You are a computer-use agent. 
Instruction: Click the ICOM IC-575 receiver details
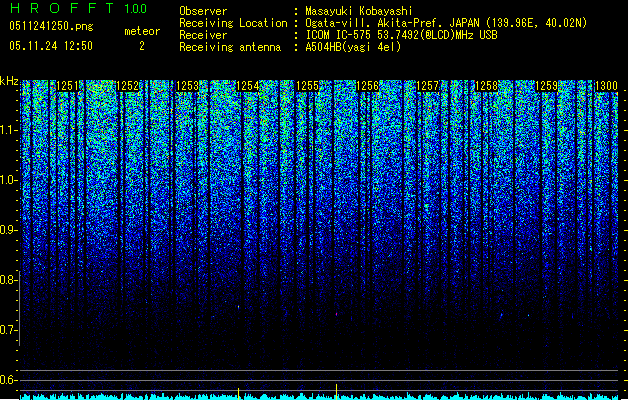[x=402, y=35]
